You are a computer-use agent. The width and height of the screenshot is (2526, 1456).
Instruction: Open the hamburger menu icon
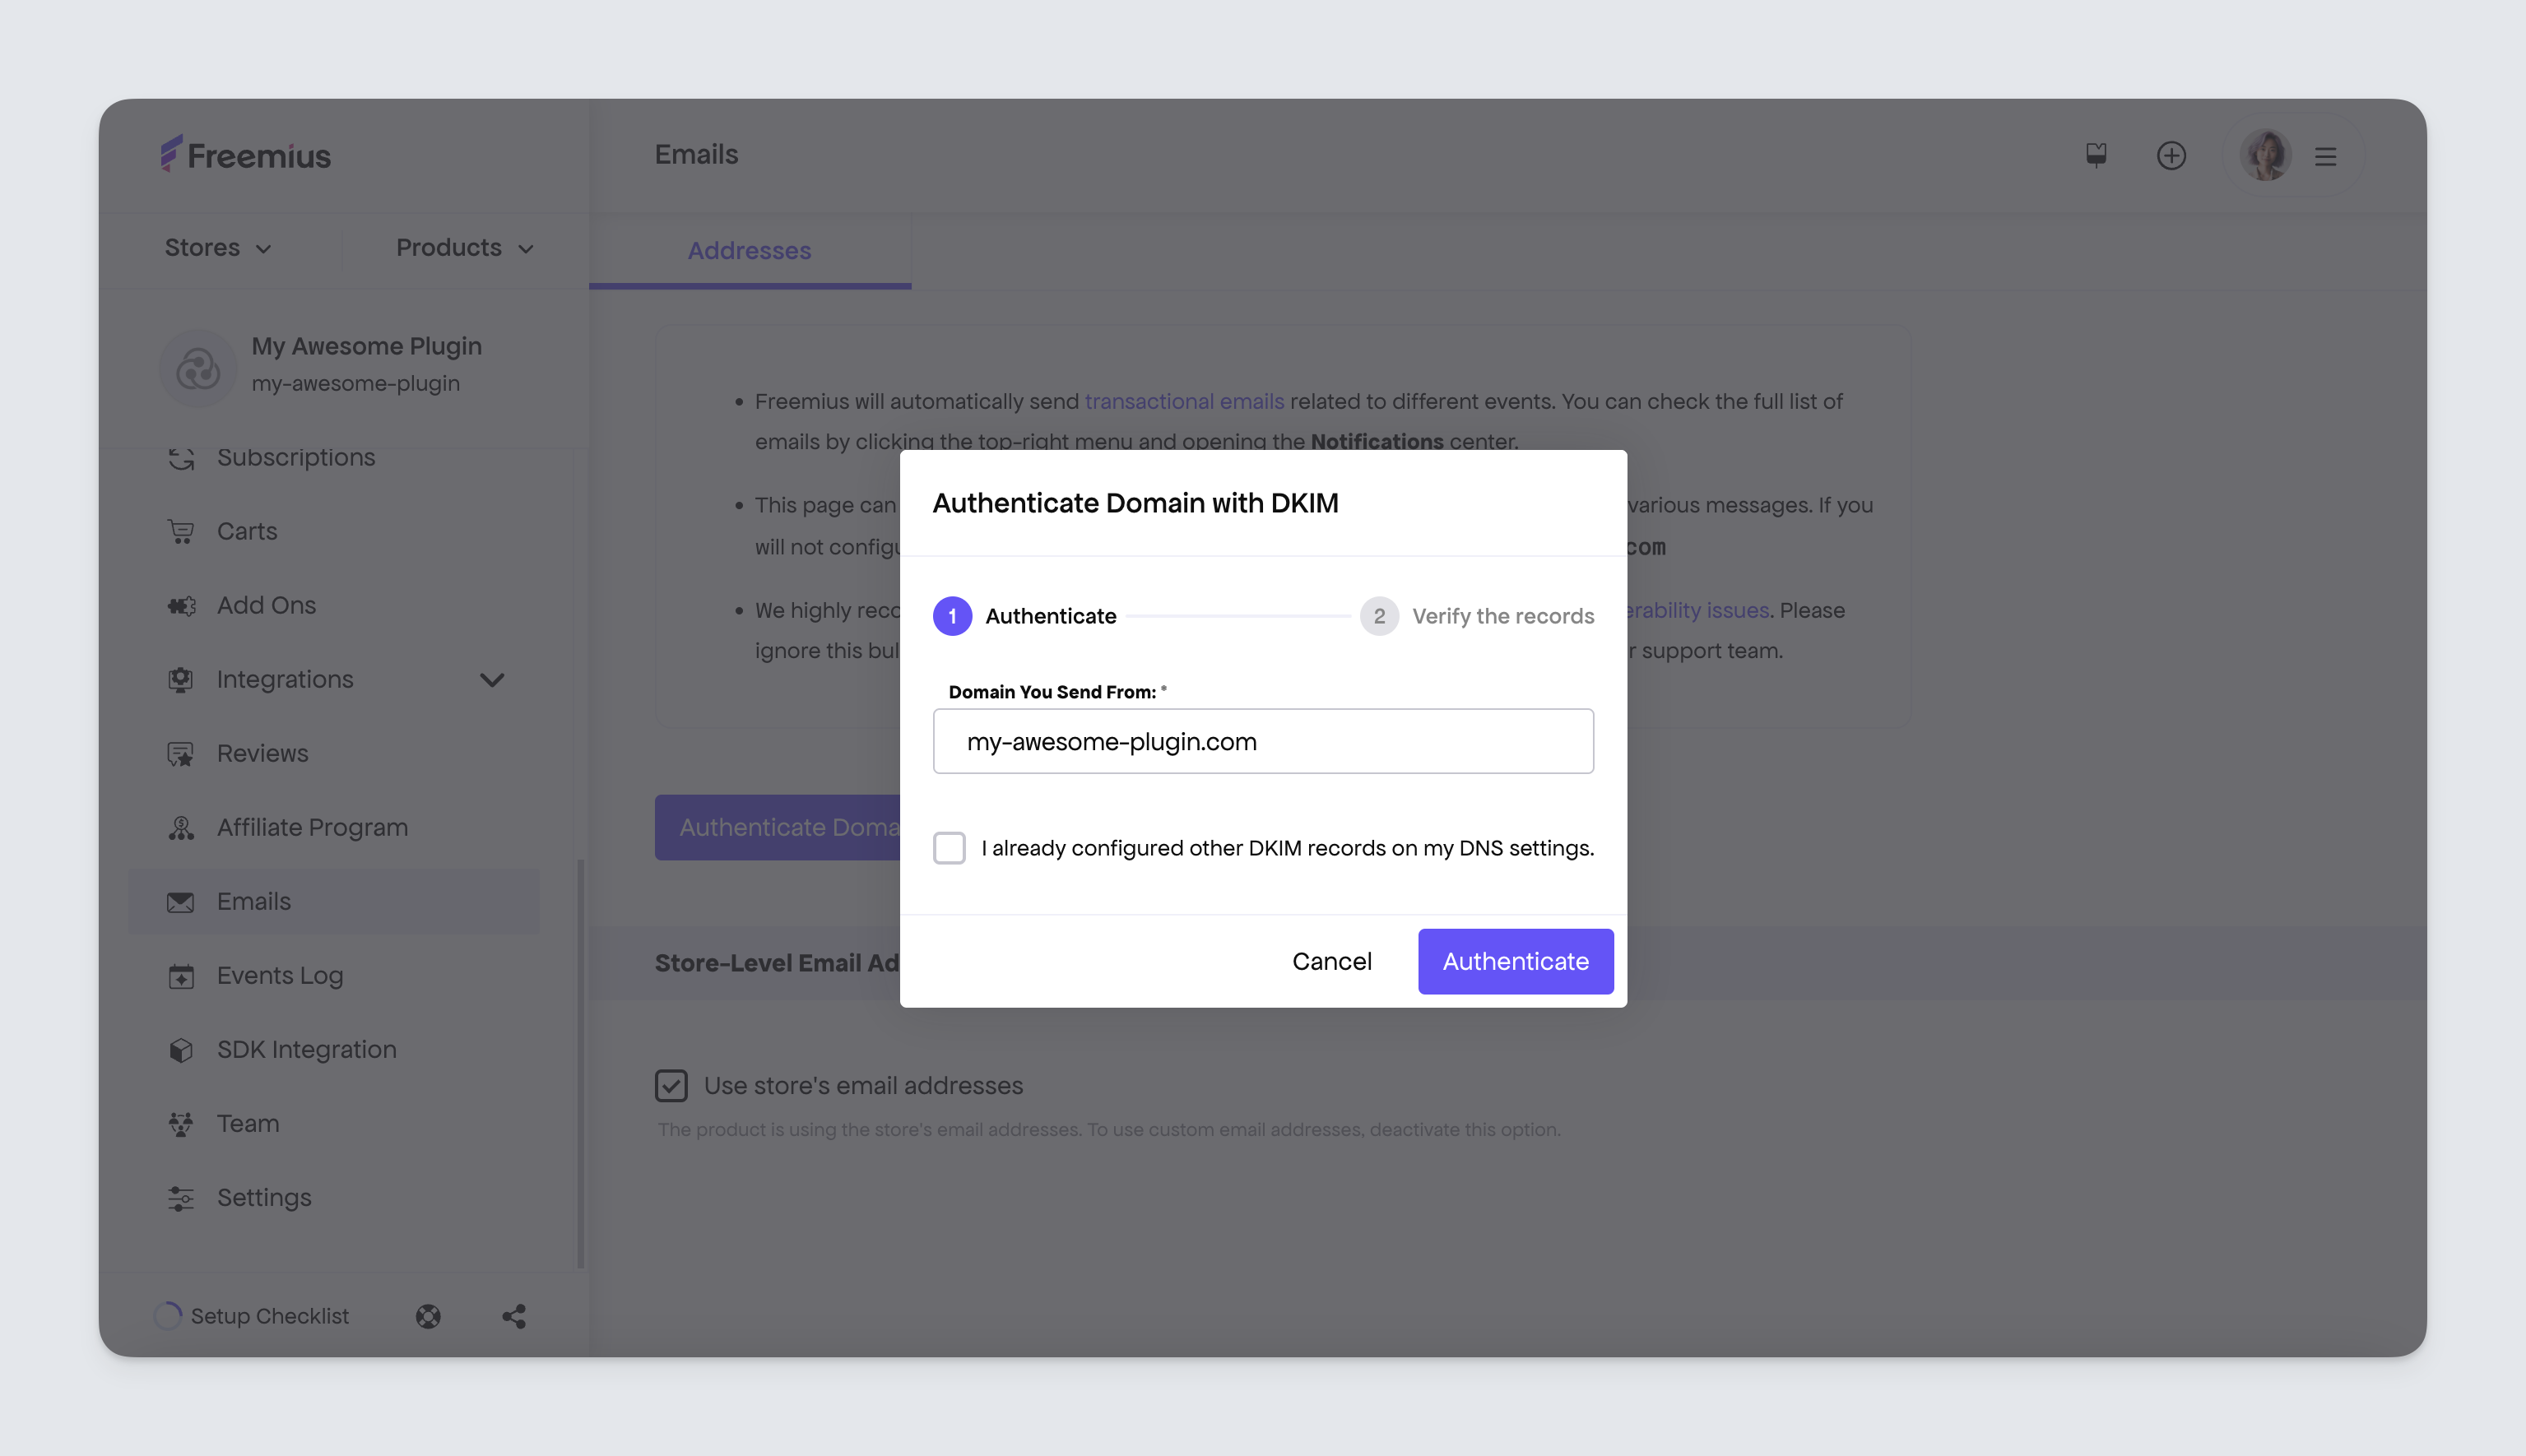2325,156
